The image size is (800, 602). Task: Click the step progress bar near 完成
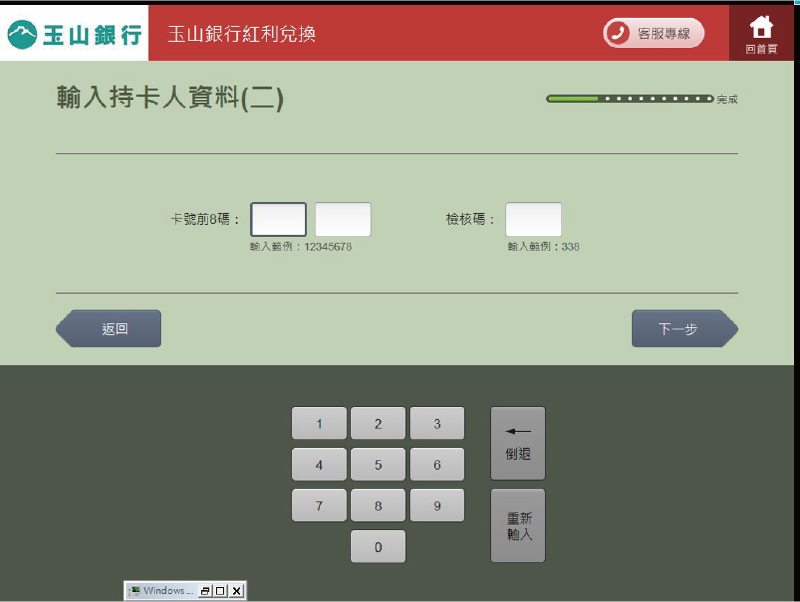pyautogui.click(x=630, y=98)
